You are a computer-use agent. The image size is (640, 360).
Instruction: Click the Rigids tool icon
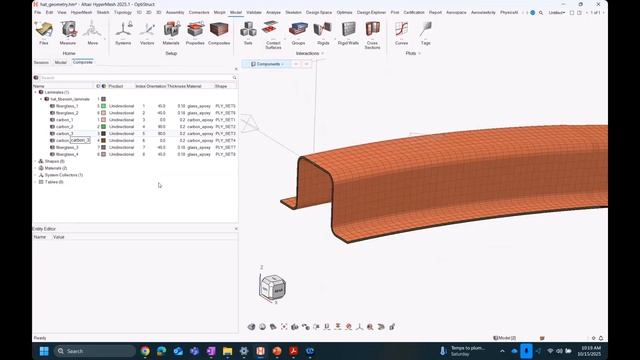pos(323,33)
